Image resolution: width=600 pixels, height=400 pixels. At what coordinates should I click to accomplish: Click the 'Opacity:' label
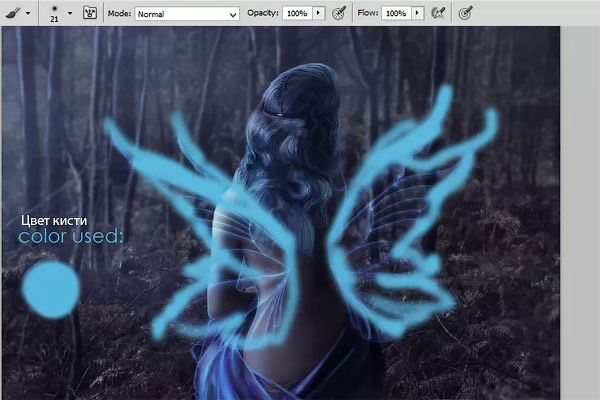pyautogui.click(x=262, y=13)
